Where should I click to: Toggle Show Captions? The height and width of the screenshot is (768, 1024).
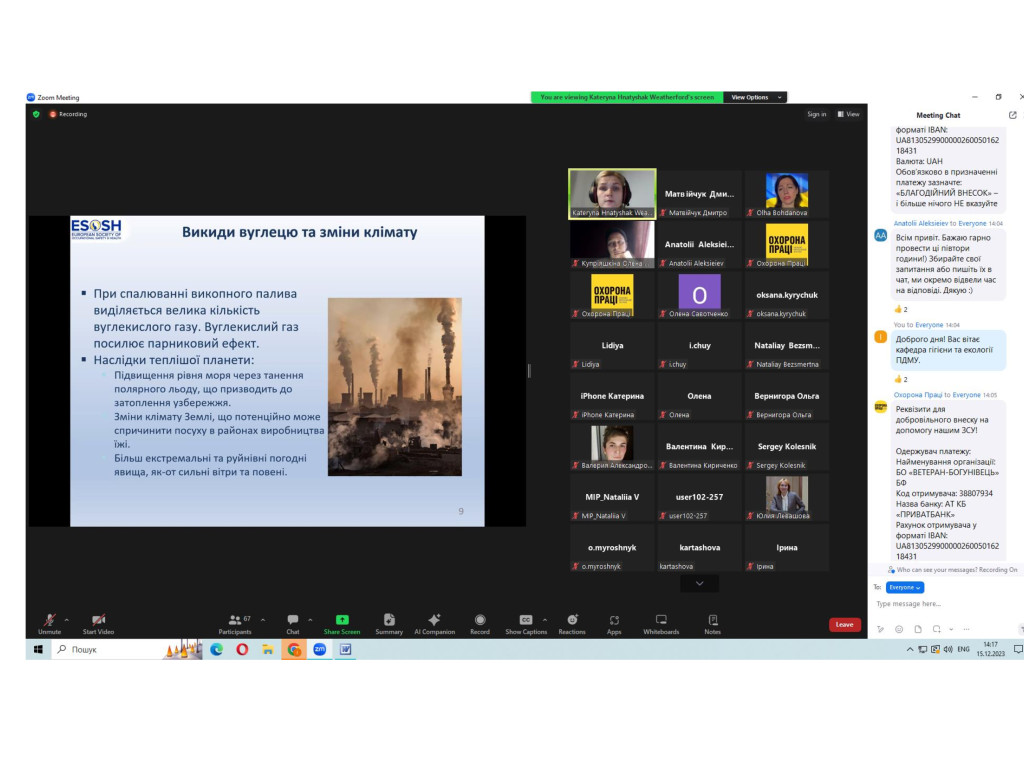click(x=526, y=624)
